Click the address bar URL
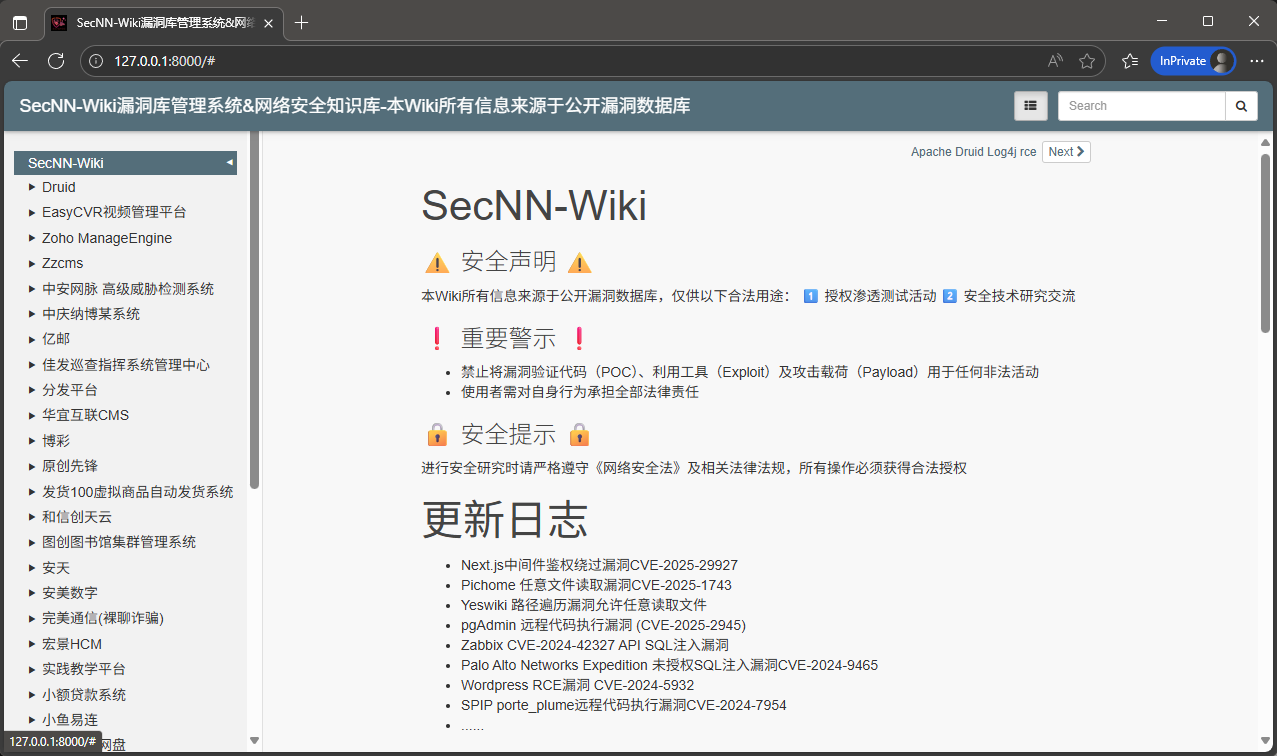Image resolution: width=1277 pixels, height=756 pixels. (165, 61)
